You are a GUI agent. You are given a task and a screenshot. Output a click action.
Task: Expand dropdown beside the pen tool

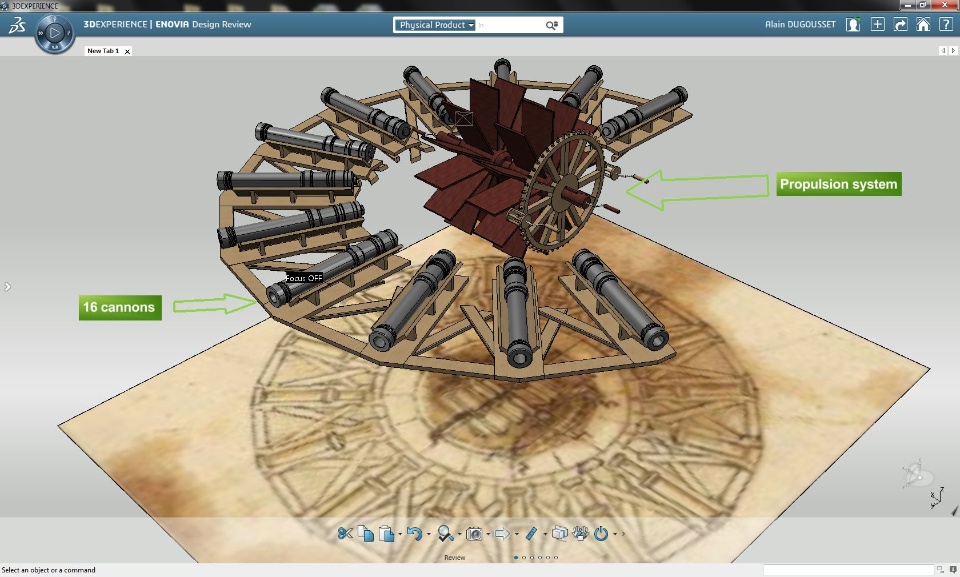(x=544, y=534)
